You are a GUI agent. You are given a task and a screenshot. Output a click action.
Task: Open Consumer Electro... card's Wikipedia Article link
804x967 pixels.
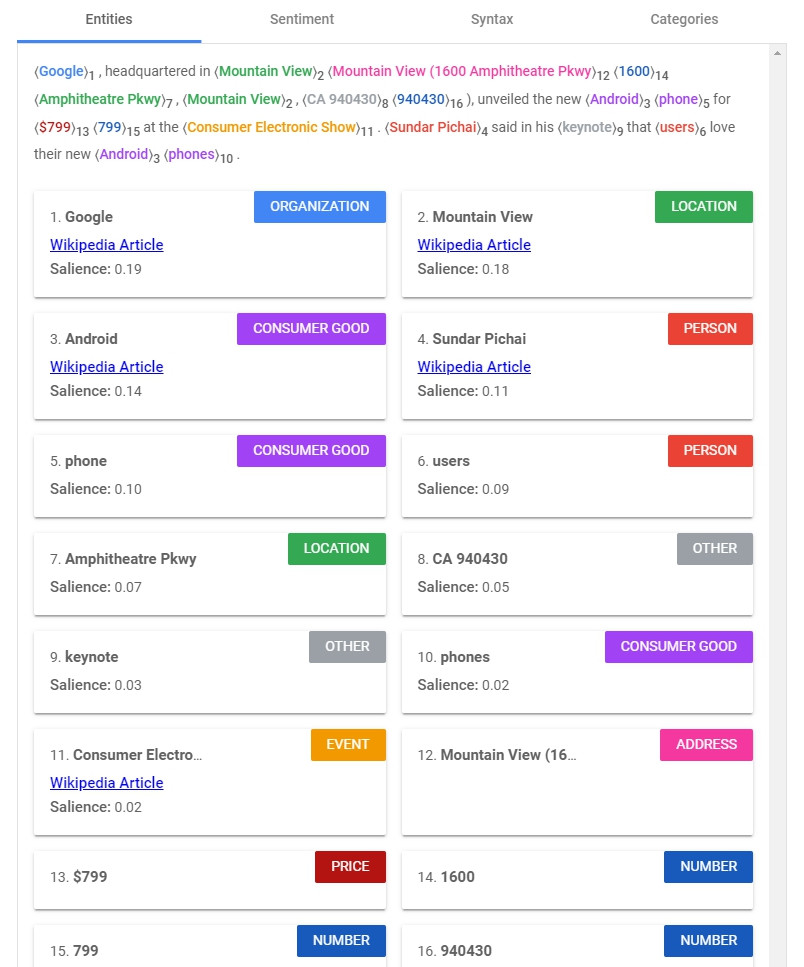(x=107, y=783)
